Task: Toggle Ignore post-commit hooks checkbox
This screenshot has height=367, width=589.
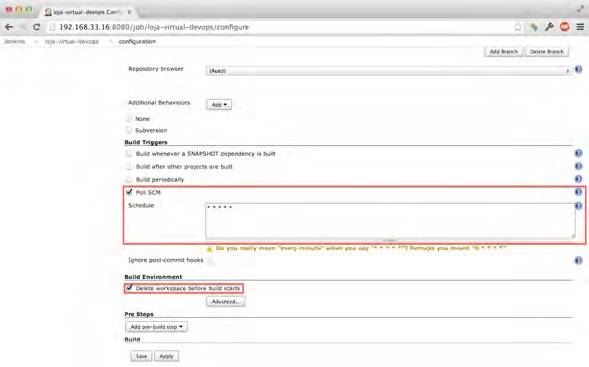Action: 210,261
